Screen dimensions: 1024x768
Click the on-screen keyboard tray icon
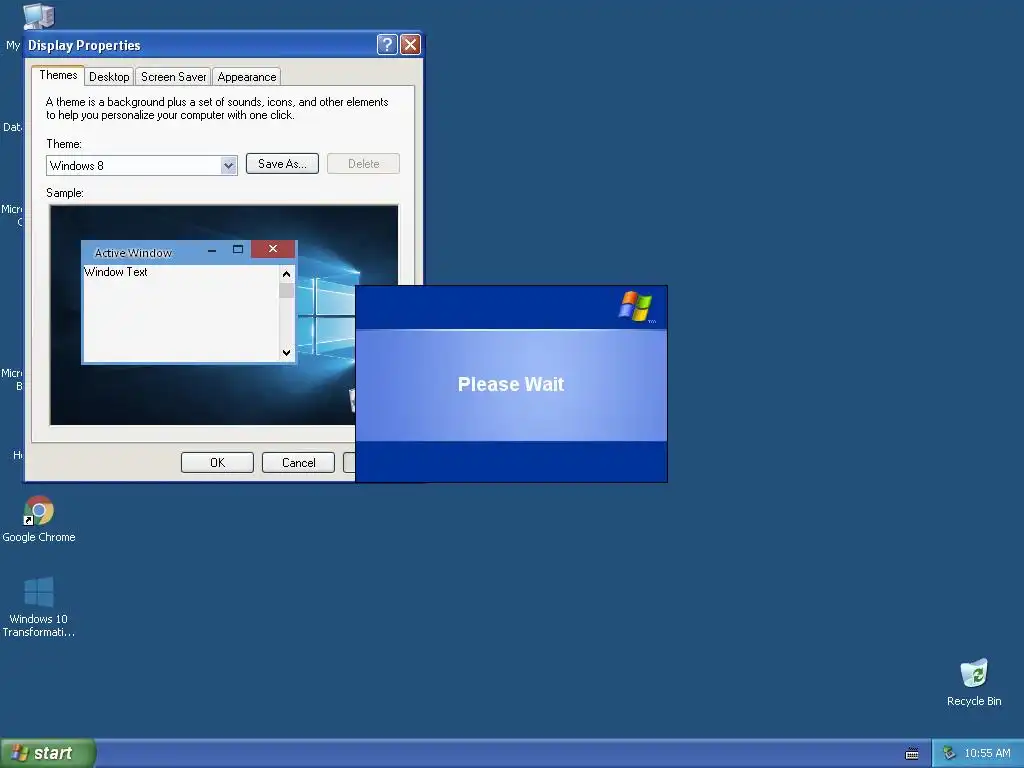(912, 754)
